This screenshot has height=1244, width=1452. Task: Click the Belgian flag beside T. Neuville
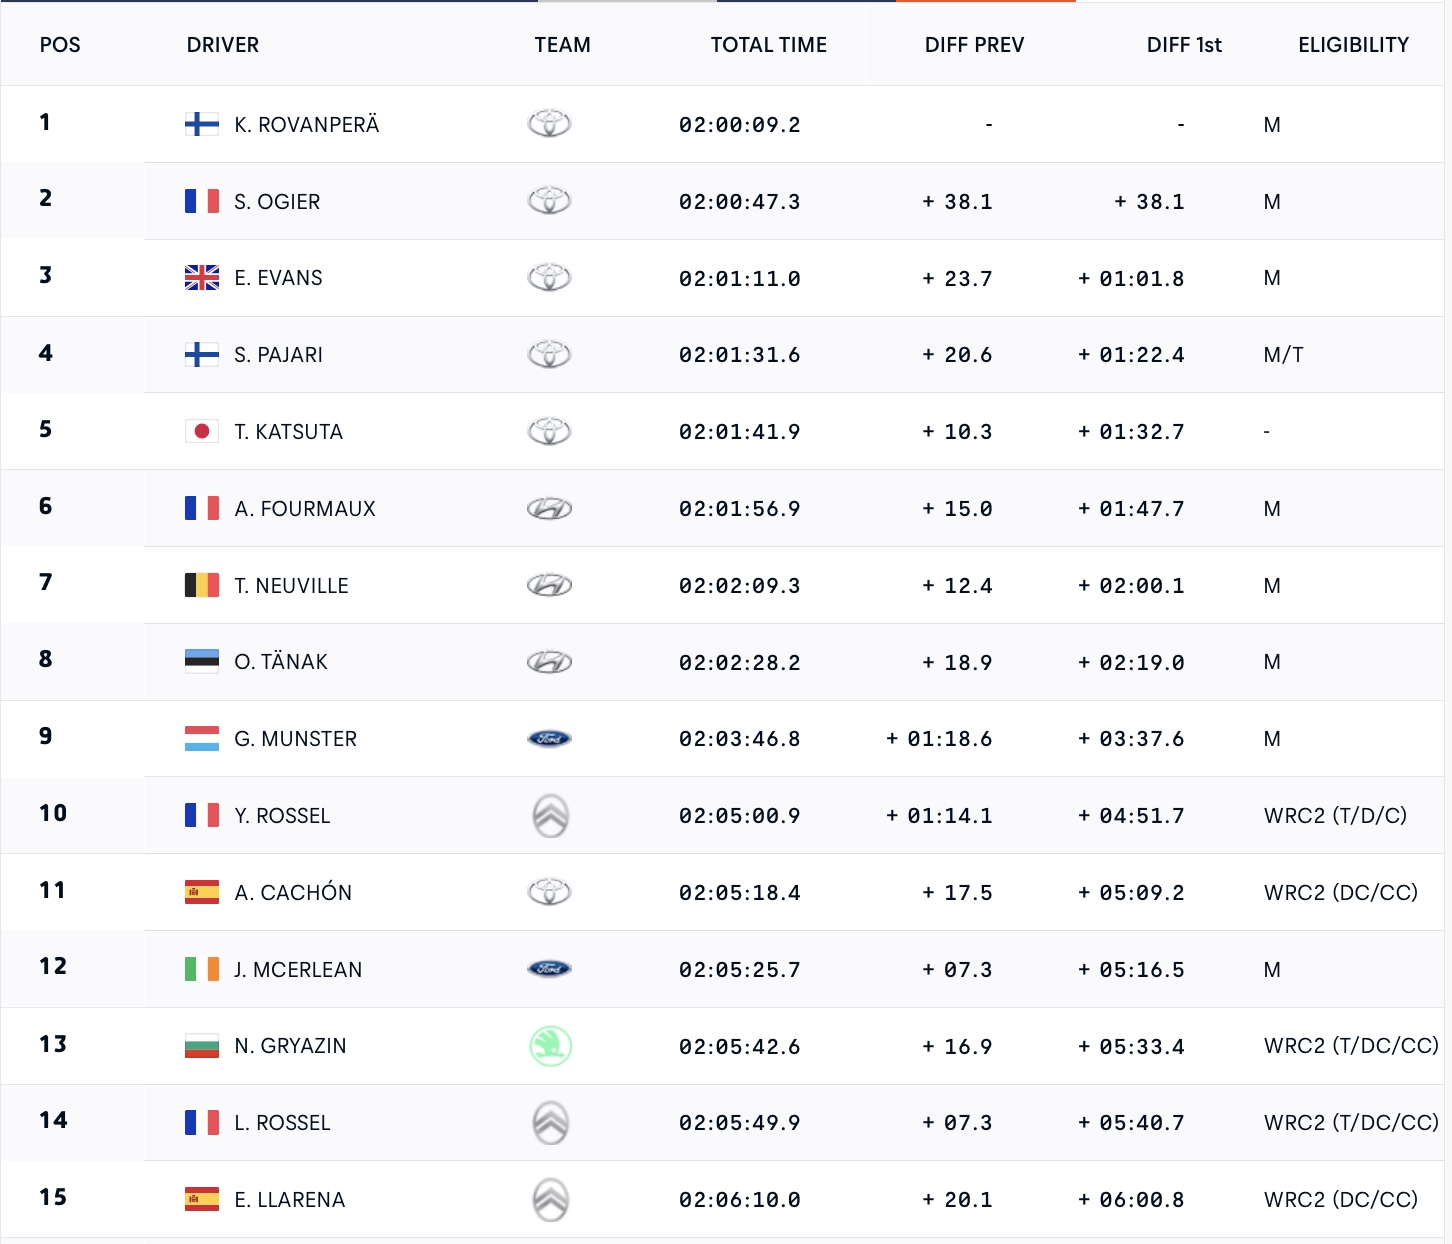coord(202,585)
